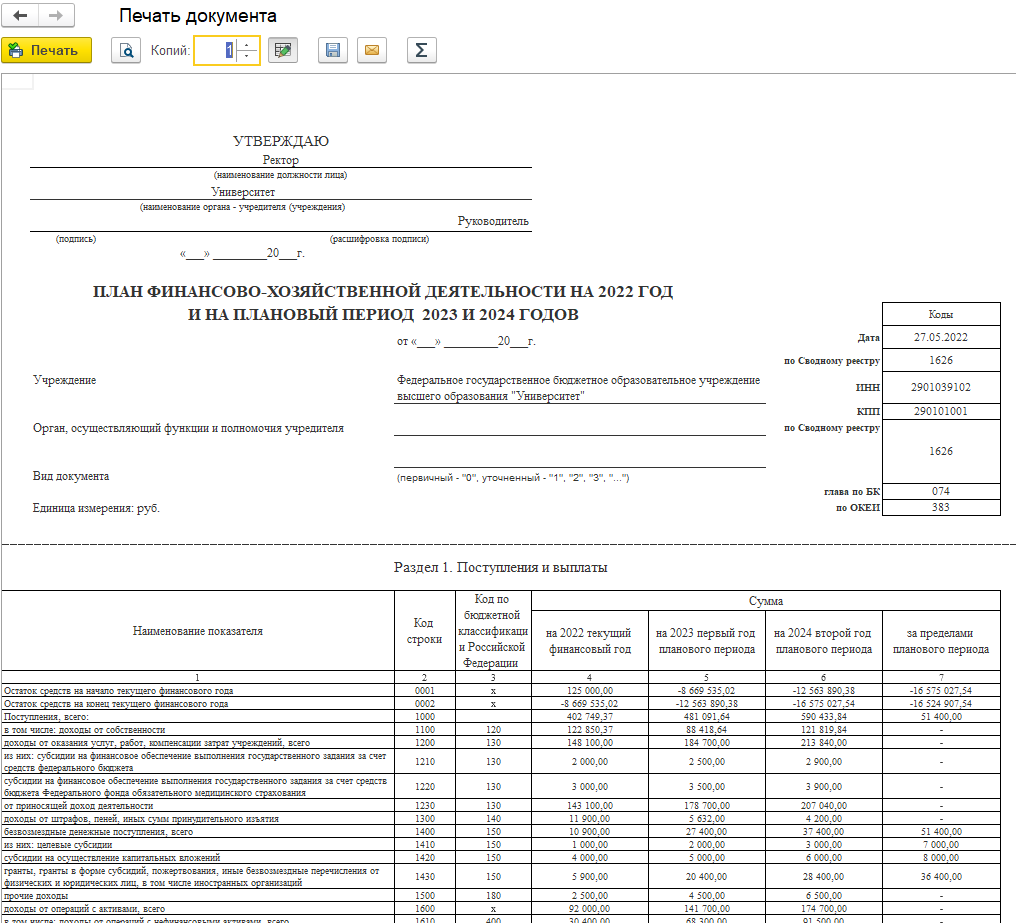Click cell value 143 100,00
The width and height of the screenshot is (1016, 923).
pyautogui.click(x=590, y=806)
